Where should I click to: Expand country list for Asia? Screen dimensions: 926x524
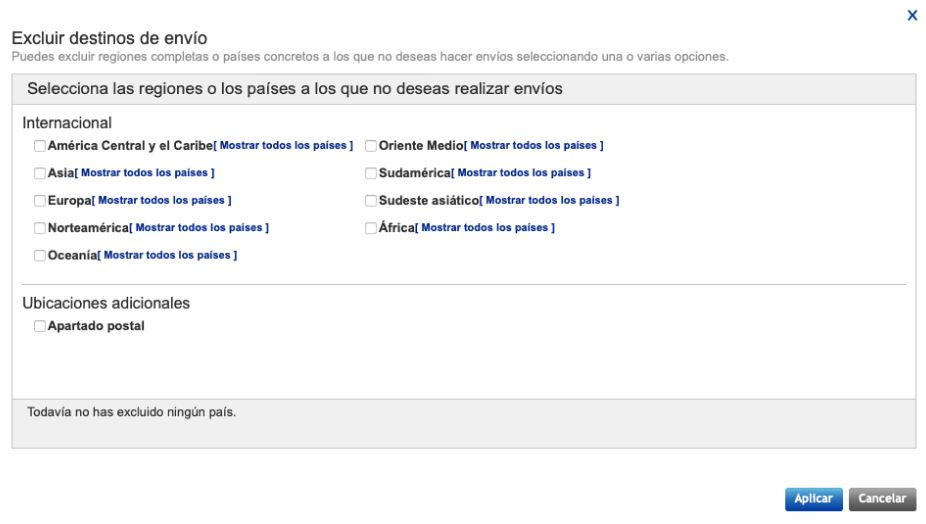(145, 173)
